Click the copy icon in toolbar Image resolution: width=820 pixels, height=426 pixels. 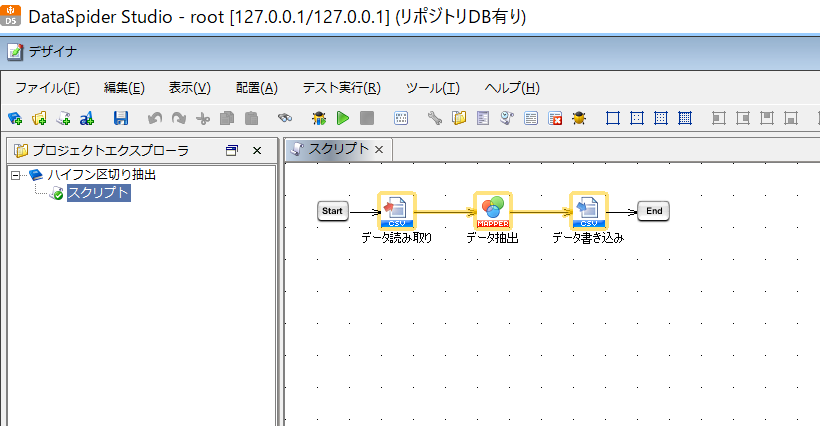click(x=227, y=118)
